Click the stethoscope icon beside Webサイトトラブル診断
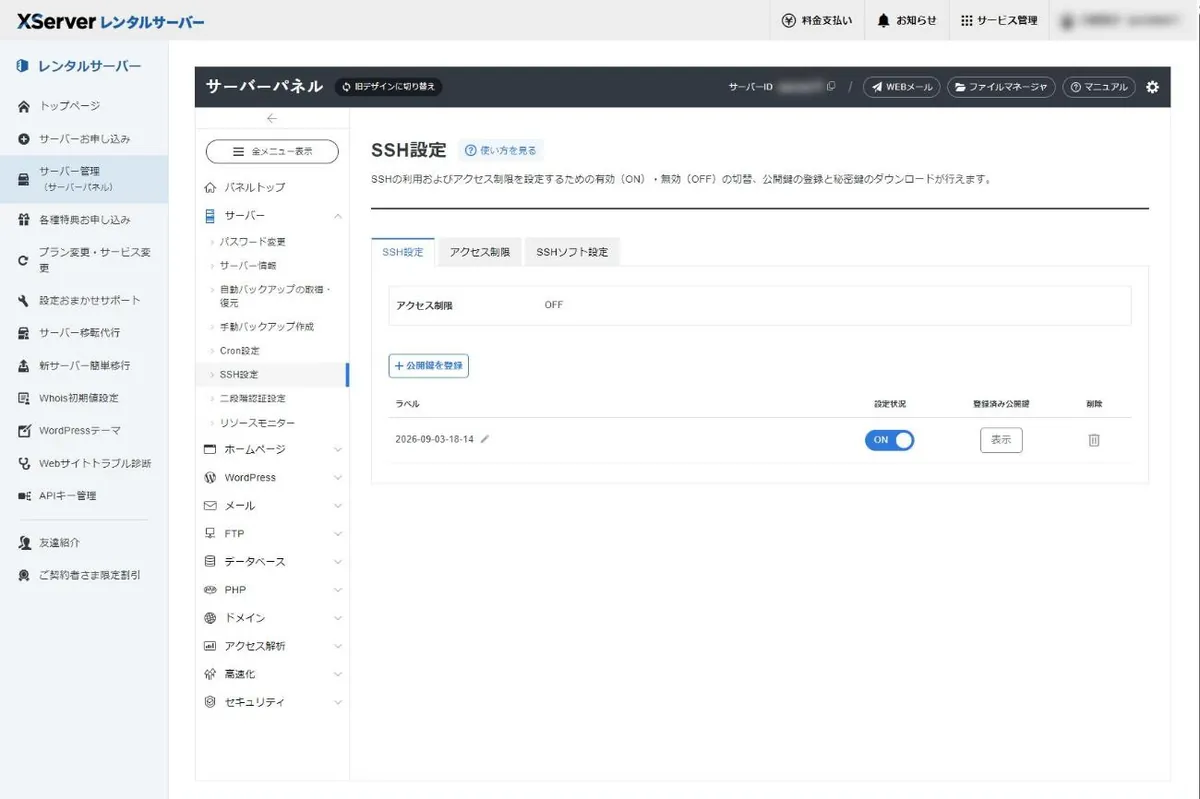 (24, 464)
